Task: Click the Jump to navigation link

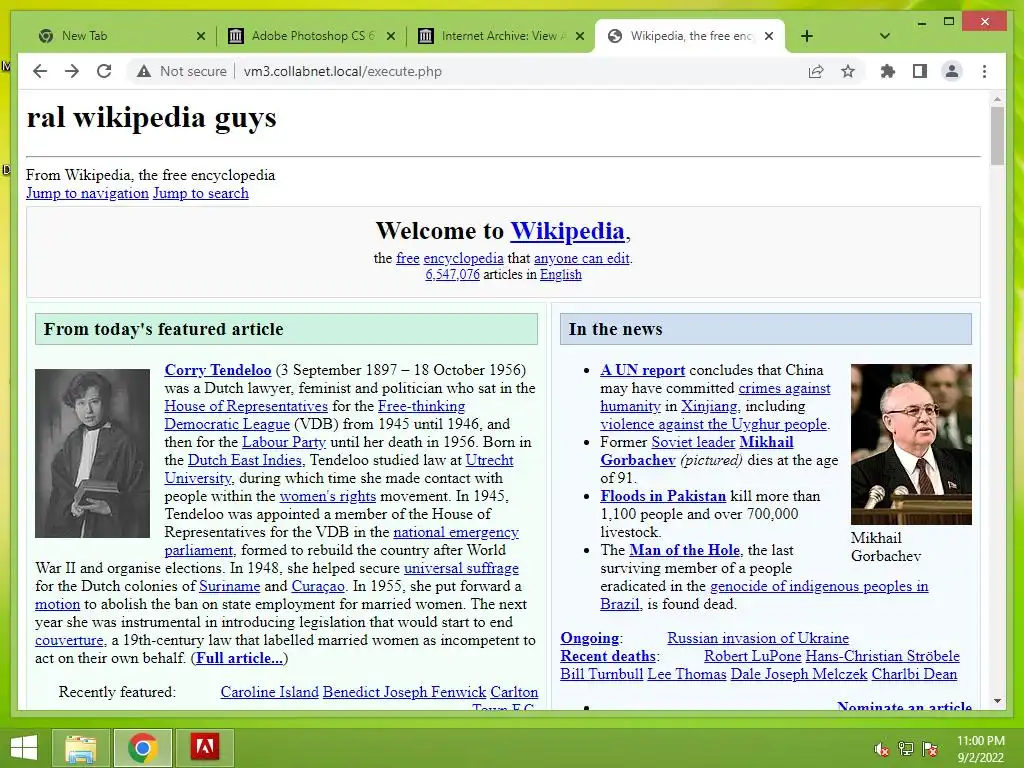Action: 87,193
